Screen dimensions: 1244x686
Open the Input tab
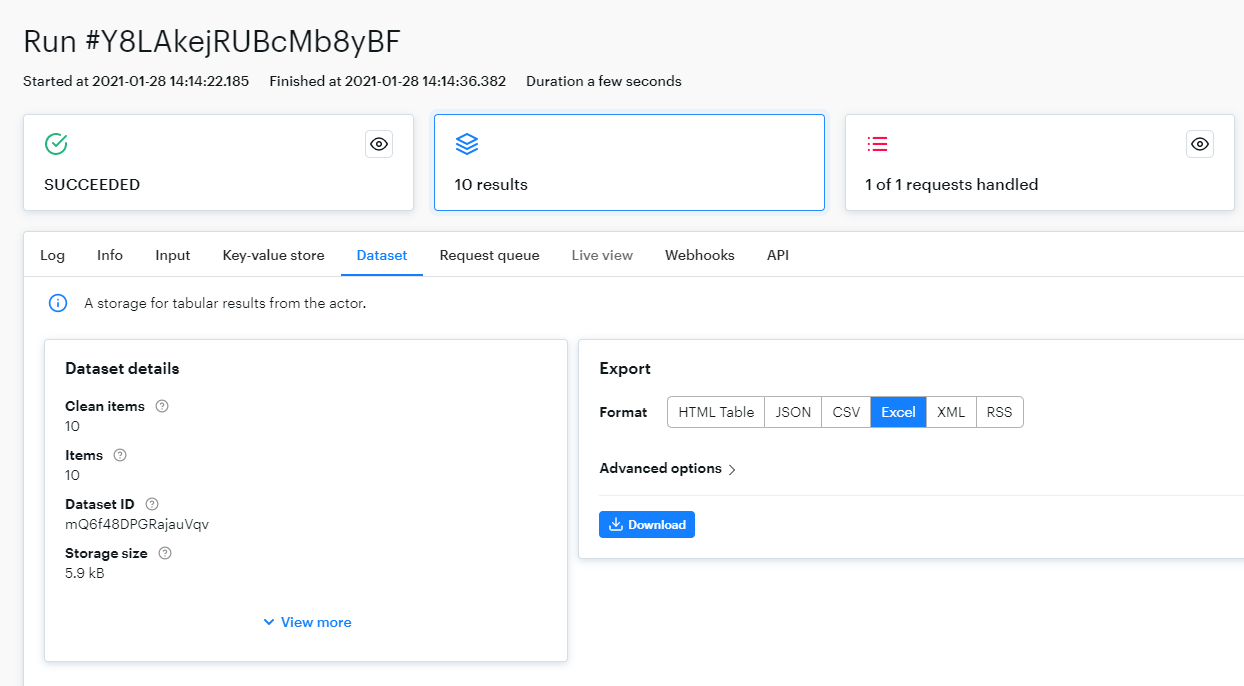coord(173,255)
